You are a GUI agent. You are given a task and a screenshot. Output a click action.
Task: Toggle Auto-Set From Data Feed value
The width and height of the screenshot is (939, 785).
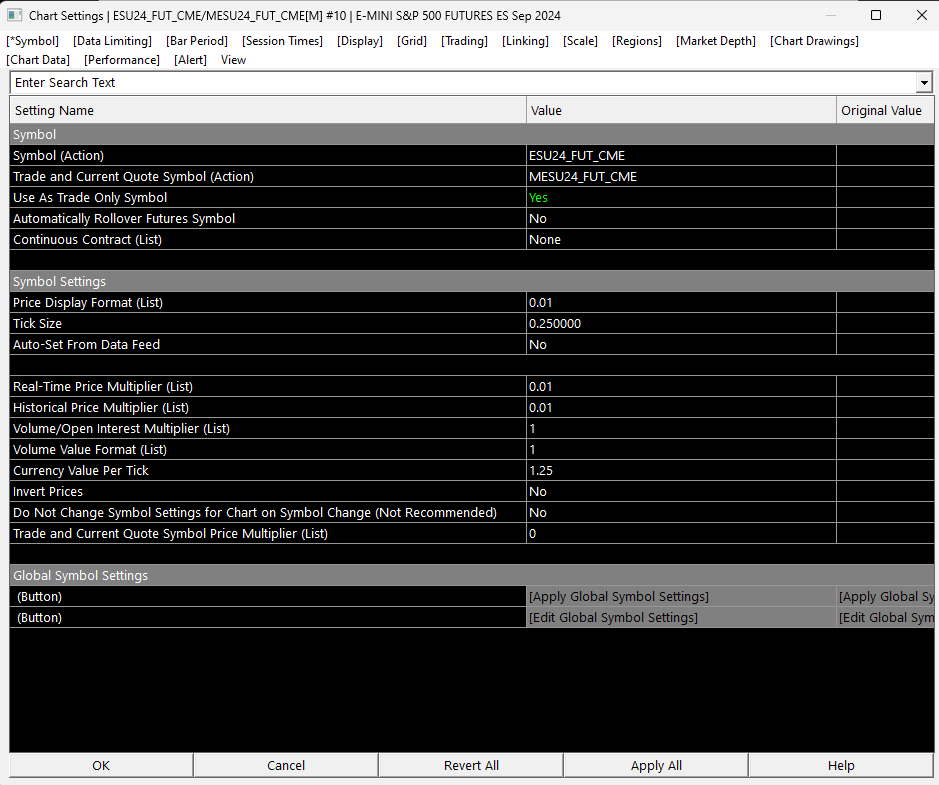point(681,344)
